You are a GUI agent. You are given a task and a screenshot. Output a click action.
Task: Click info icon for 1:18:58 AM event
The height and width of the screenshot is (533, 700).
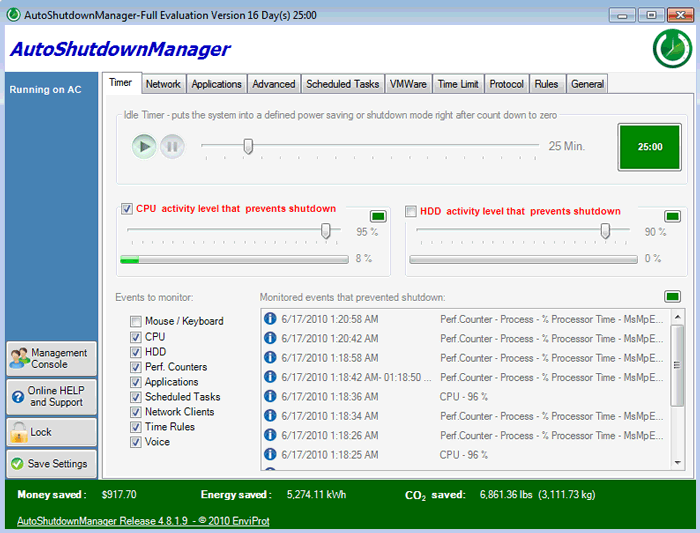coord(270,357)
